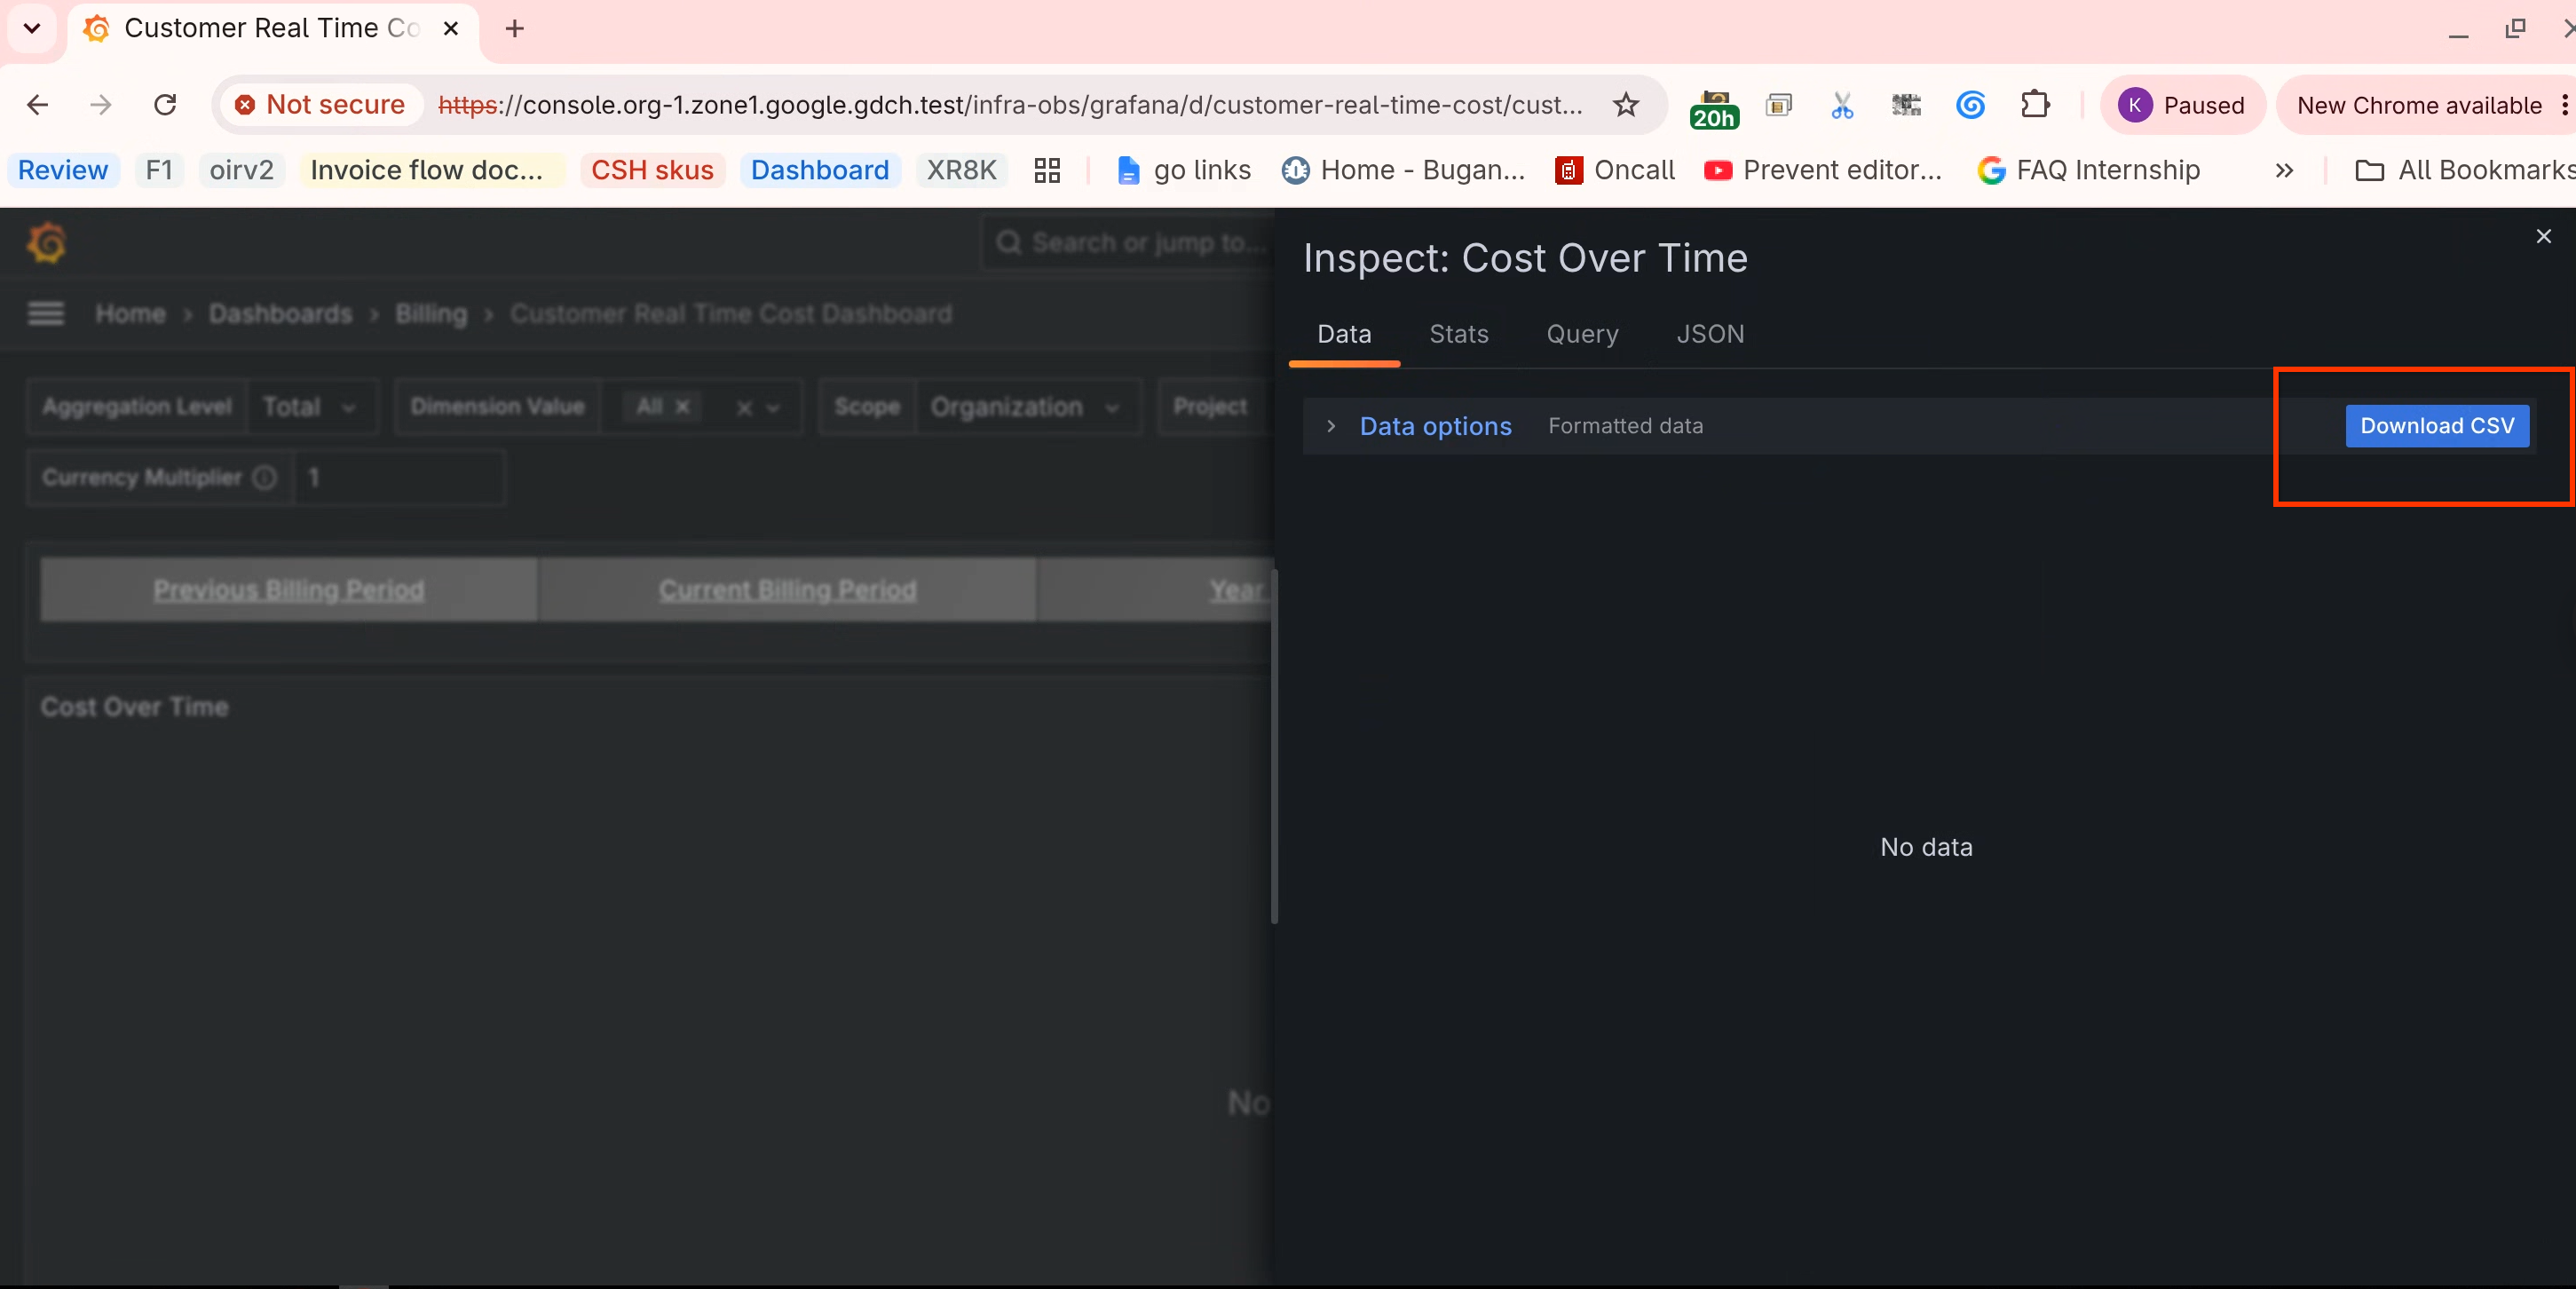Viewport: 2576px width, 1289px height.
Task: Click the 20h extension icon
Action: 1713,108
